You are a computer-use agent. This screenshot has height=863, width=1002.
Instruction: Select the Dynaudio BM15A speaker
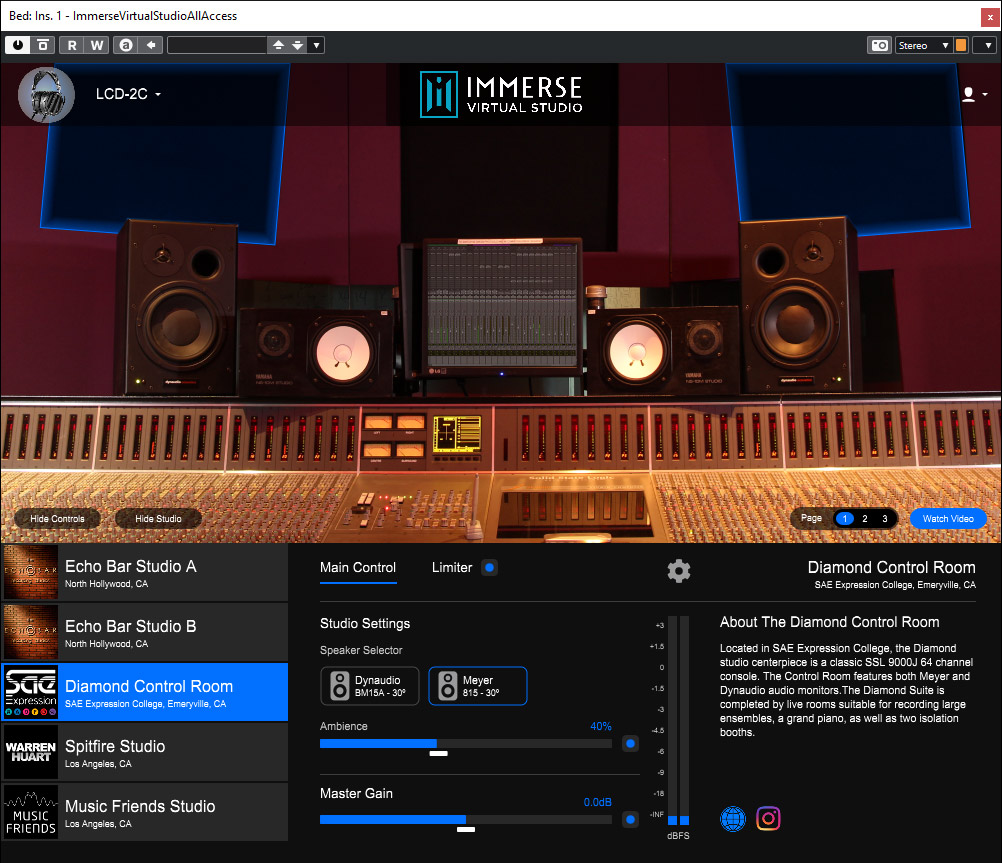pos(370,686)
